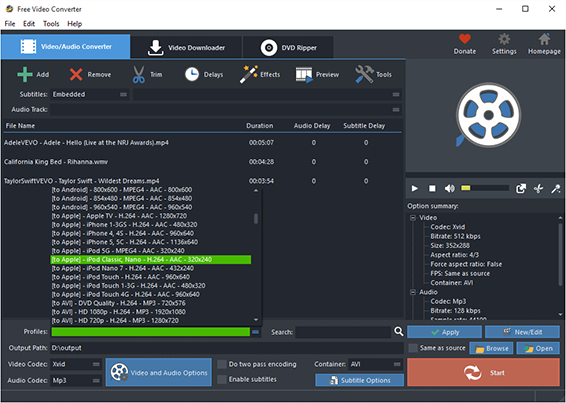Open Audio Codec Mp3 dropdown
The height and width of the screenshot is (403, 566).
click(x=76, y=380)
